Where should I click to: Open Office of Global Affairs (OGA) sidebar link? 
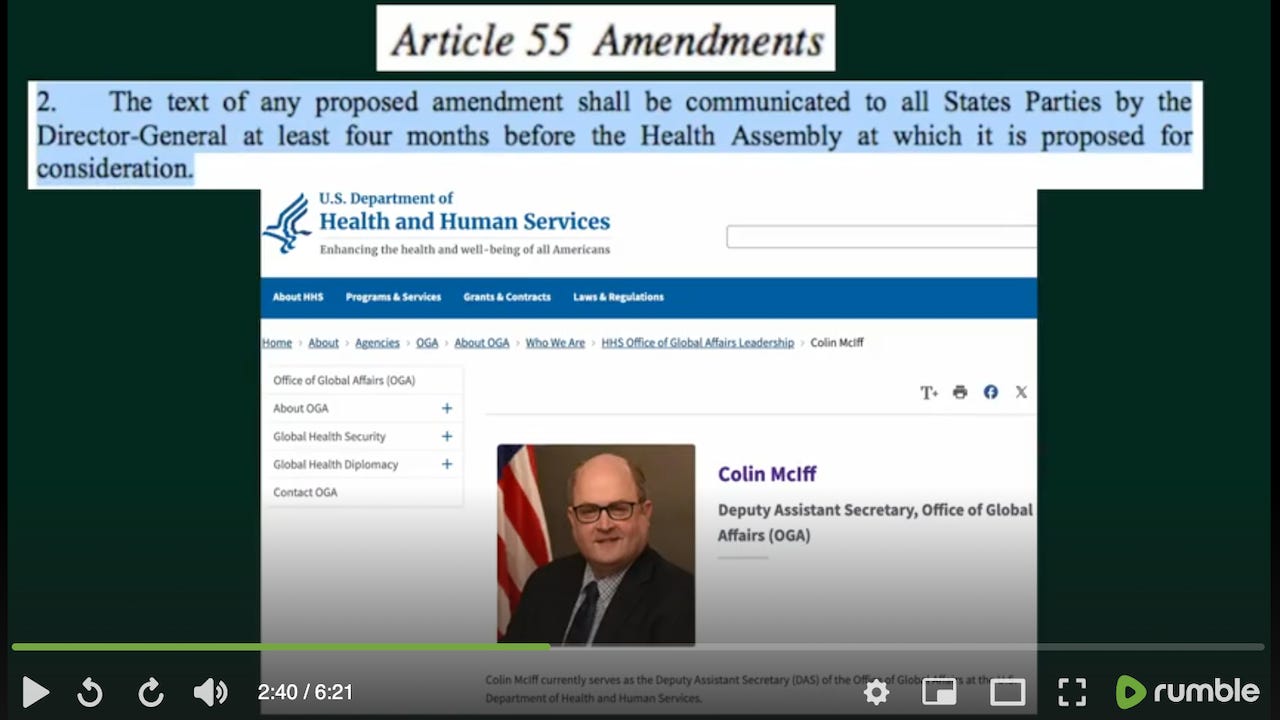pos(344,380)
